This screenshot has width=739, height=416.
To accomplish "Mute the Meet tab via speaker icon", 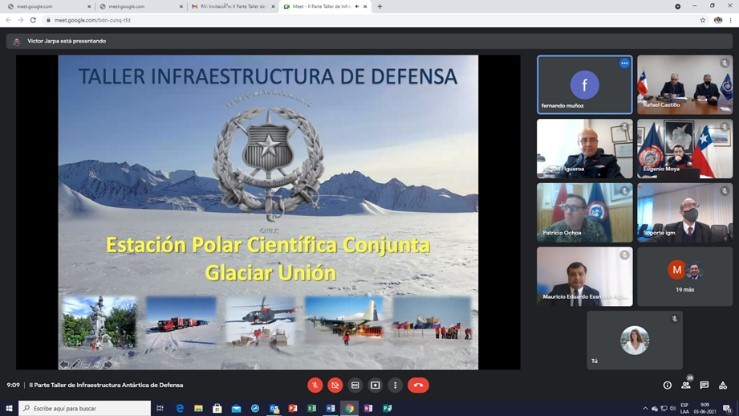I will click(x=357, y=7).
